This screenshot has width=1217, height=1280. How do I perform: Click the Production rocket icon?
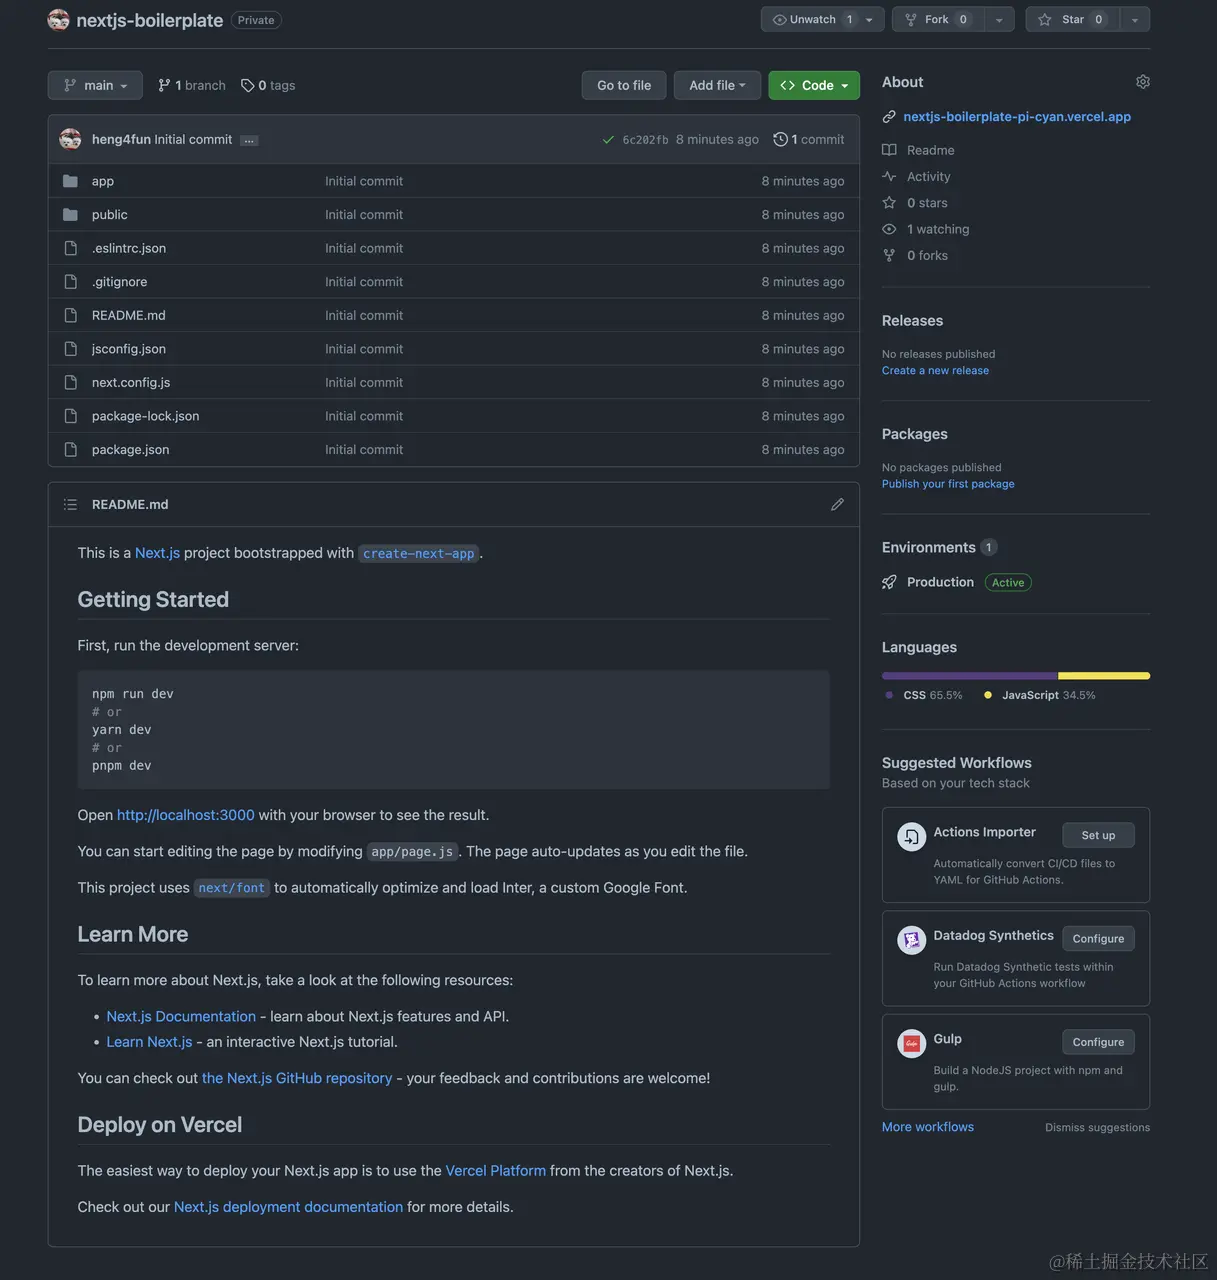(x=889, y=582)
